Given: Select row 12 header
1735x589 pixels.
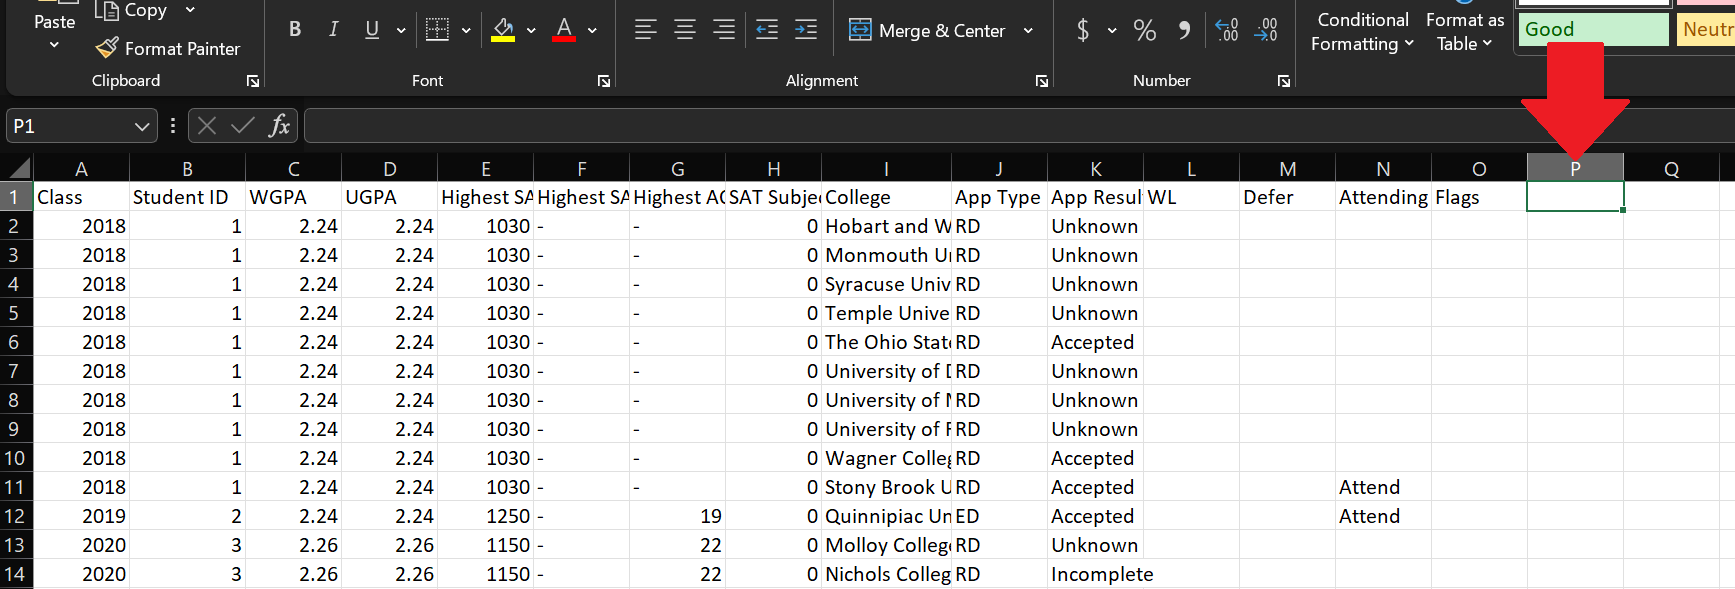Looking at the screenshot, I should (14, 516).
